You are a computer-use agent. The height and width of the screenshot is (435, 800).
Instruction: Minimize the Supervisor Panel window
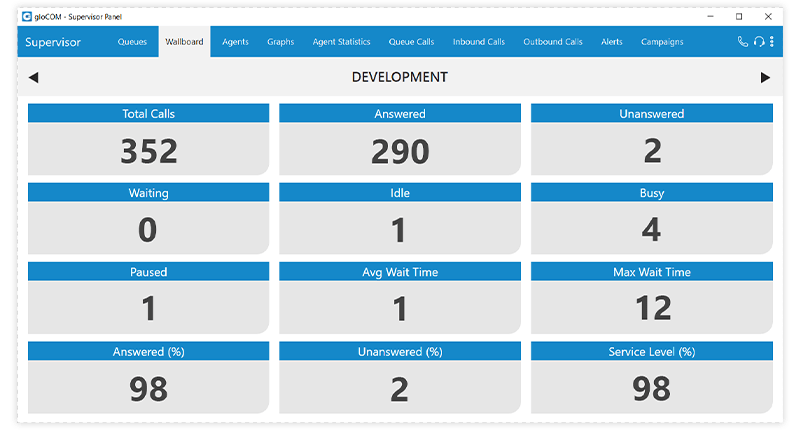(710, 16)
